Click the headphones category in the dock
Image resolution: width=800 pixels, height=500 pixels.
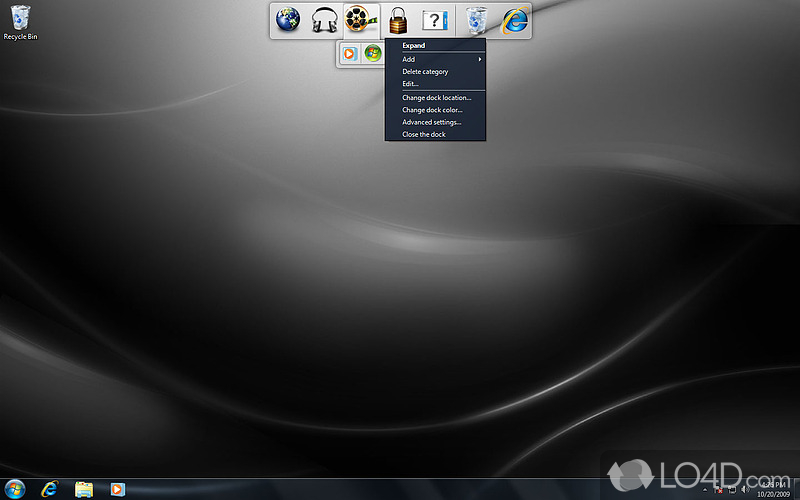pyautogui.click(x=324, y=20)
